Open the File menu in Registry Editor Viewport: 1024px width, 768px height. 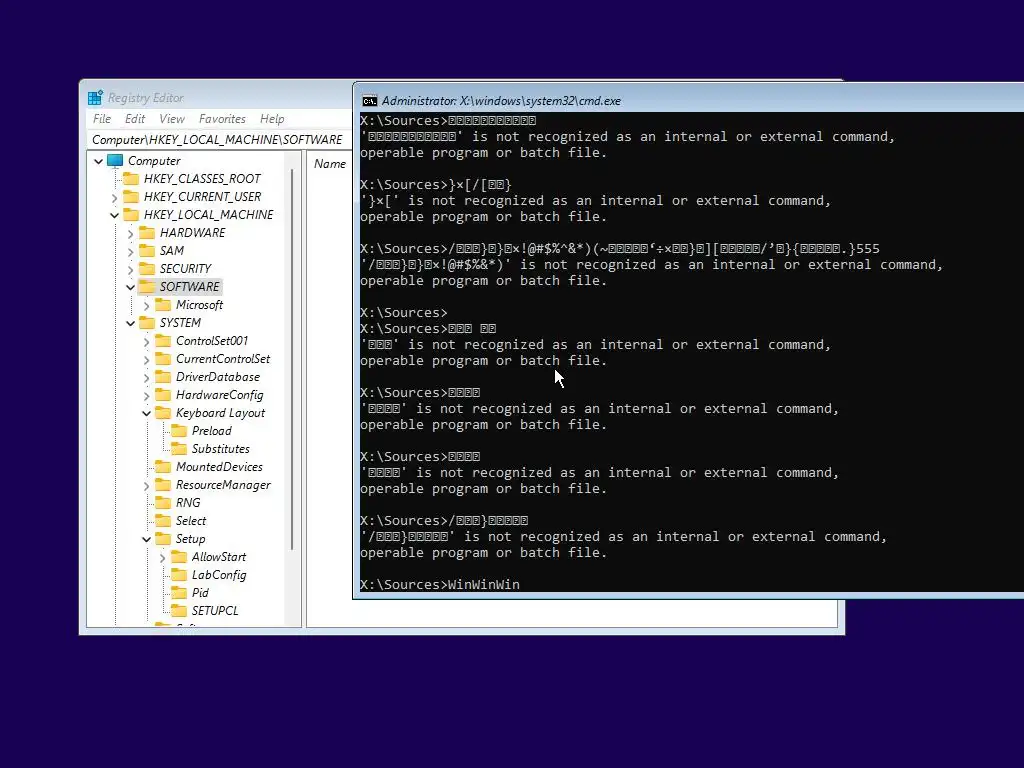pyautogui.click(x=102, y=119)
